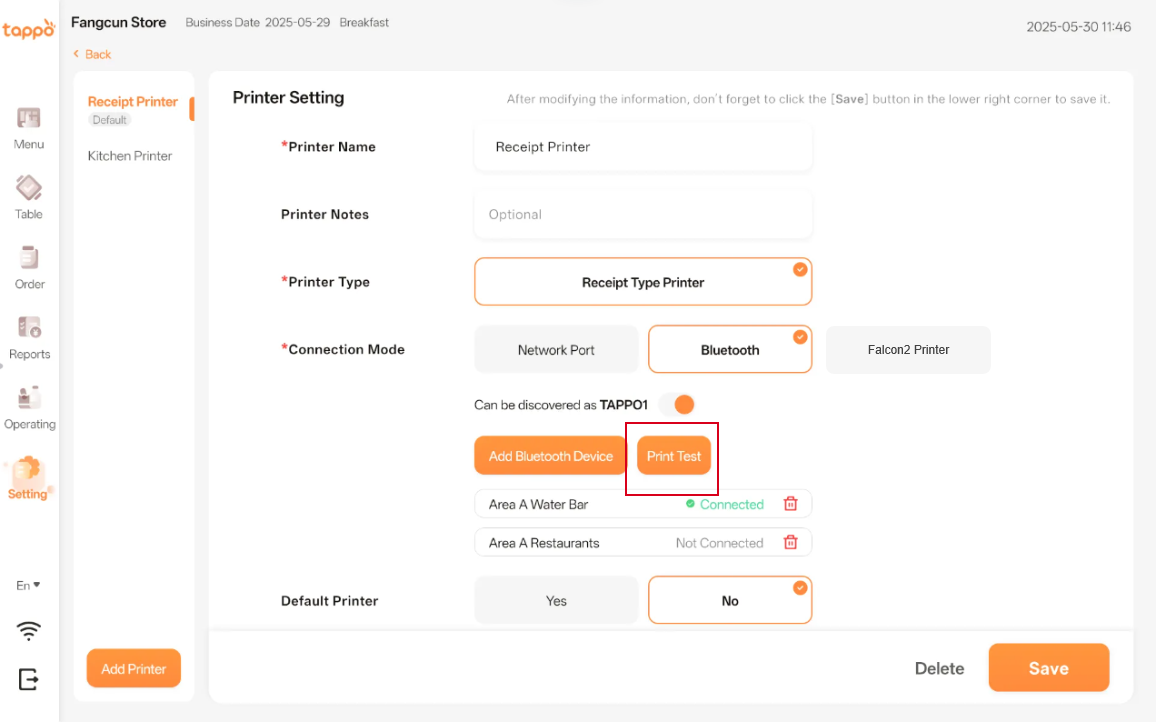Click the logout exit icon
This screenshot has height=722, width=1156.
[x=29, y=679]
